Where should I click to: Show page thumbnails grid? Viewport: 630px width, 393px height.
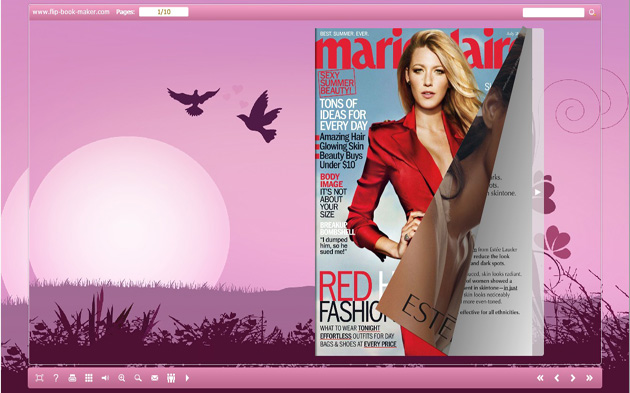click(89, 378)
